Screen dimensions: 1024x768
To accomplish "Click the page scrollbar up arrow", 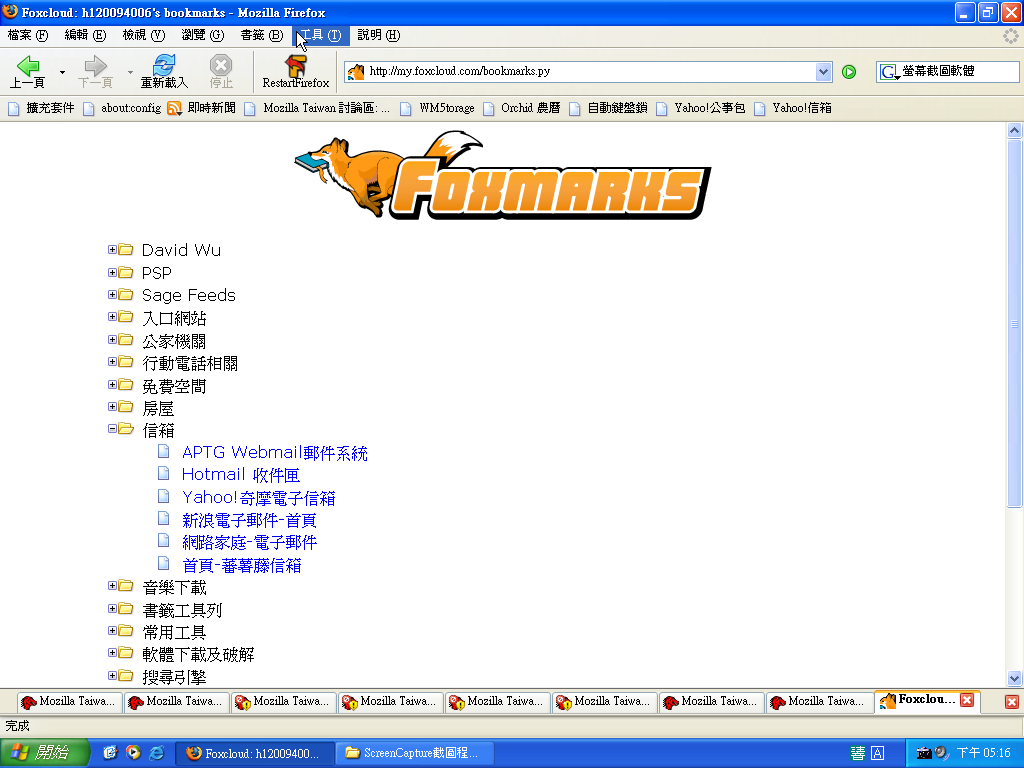I will pyautogui.click(x=1014, y=130).
